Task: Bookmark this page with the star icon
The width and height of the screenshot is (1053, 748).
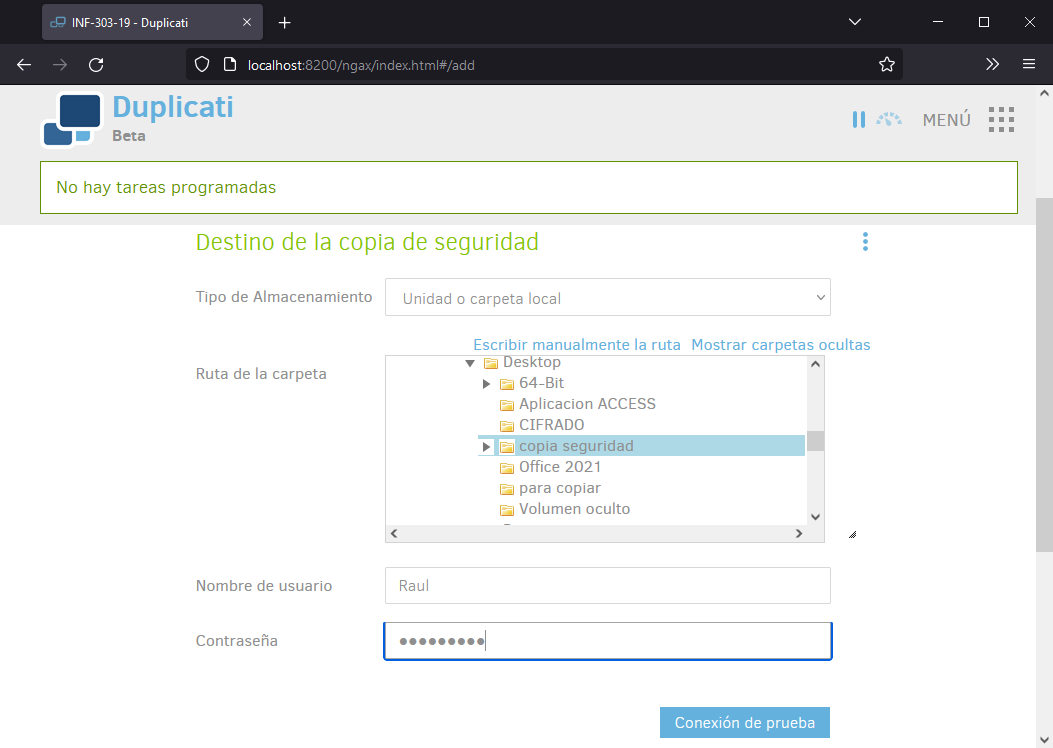Action: coord(886,65)
